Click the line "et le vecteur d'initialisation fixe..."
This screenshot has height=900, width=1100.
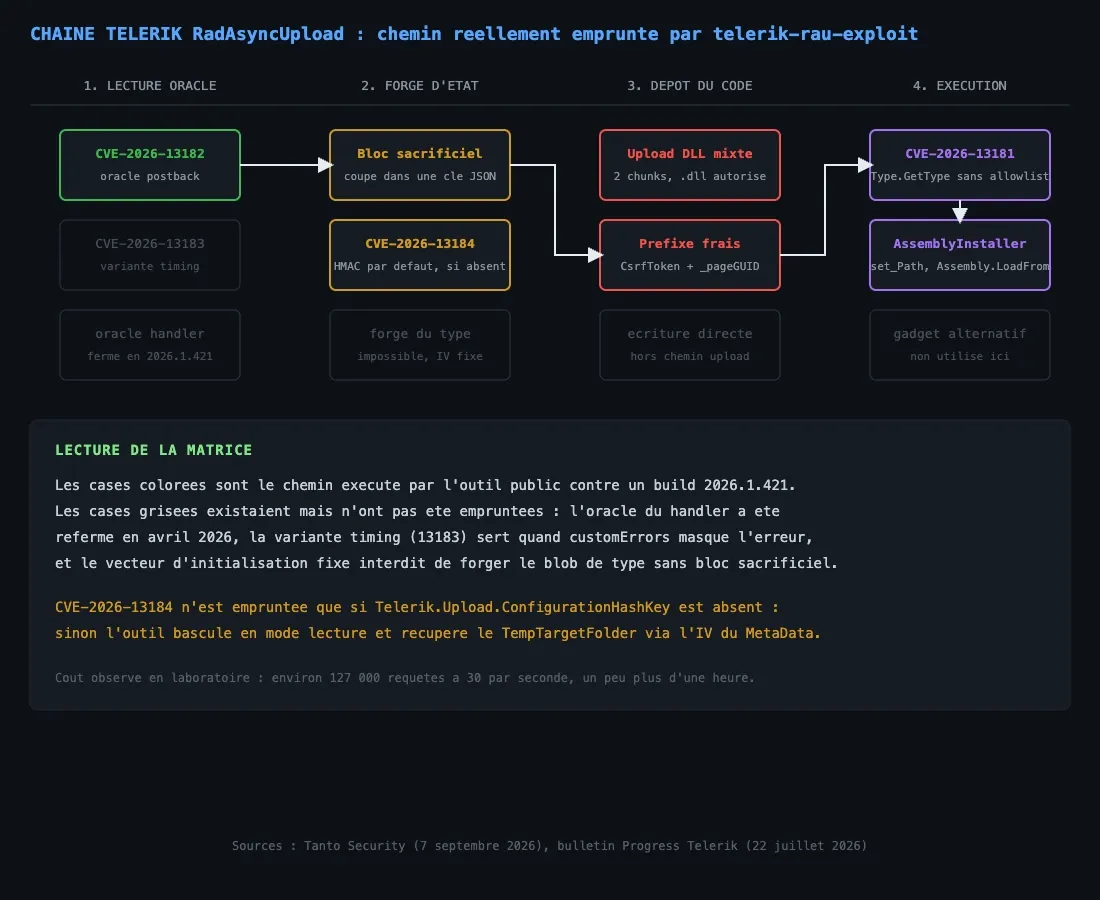point(446,563)
